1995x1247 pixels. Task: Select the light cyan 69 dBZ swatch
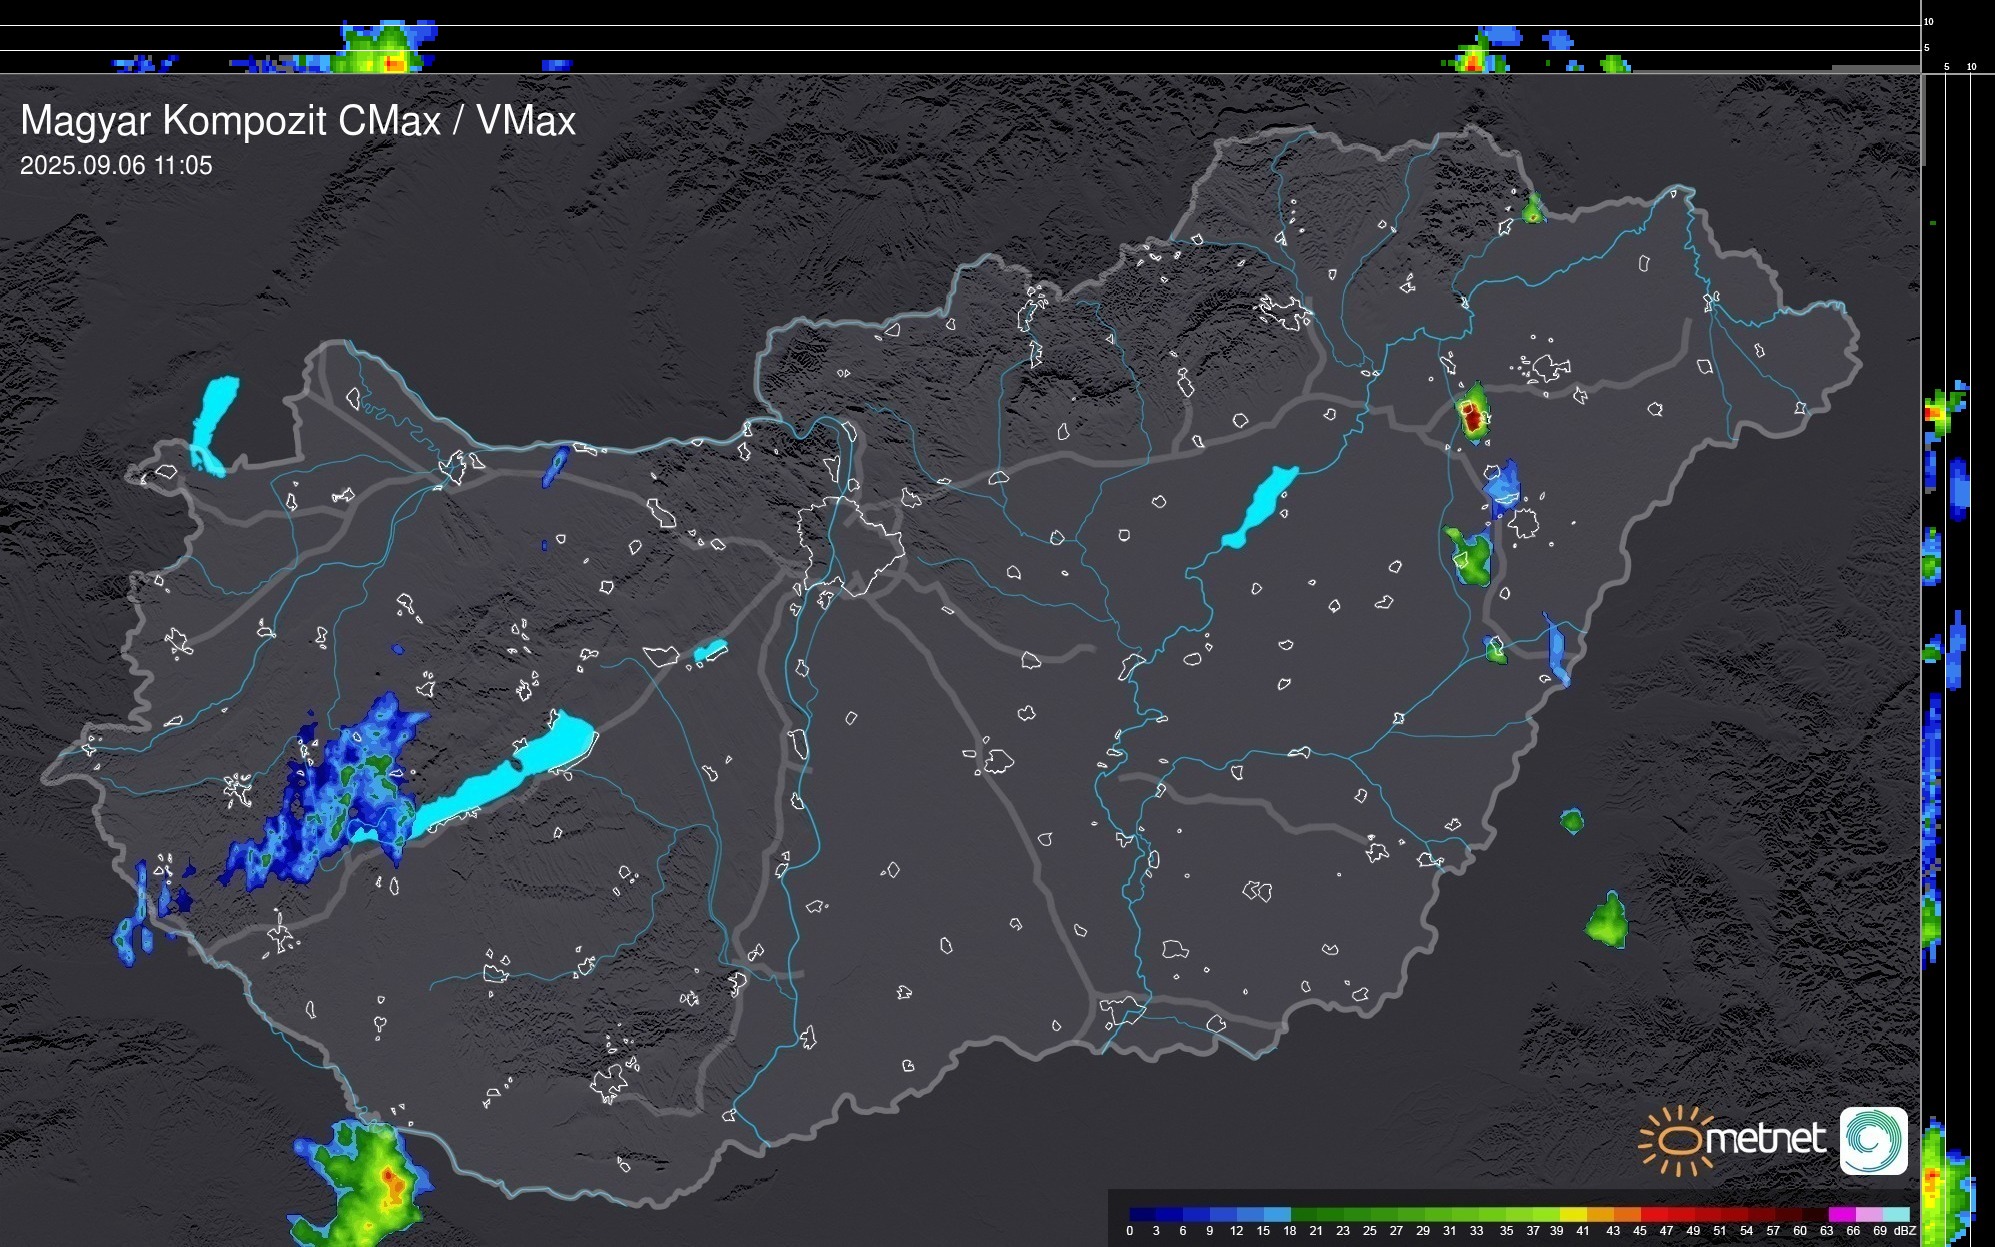tap(1895, 1214)
